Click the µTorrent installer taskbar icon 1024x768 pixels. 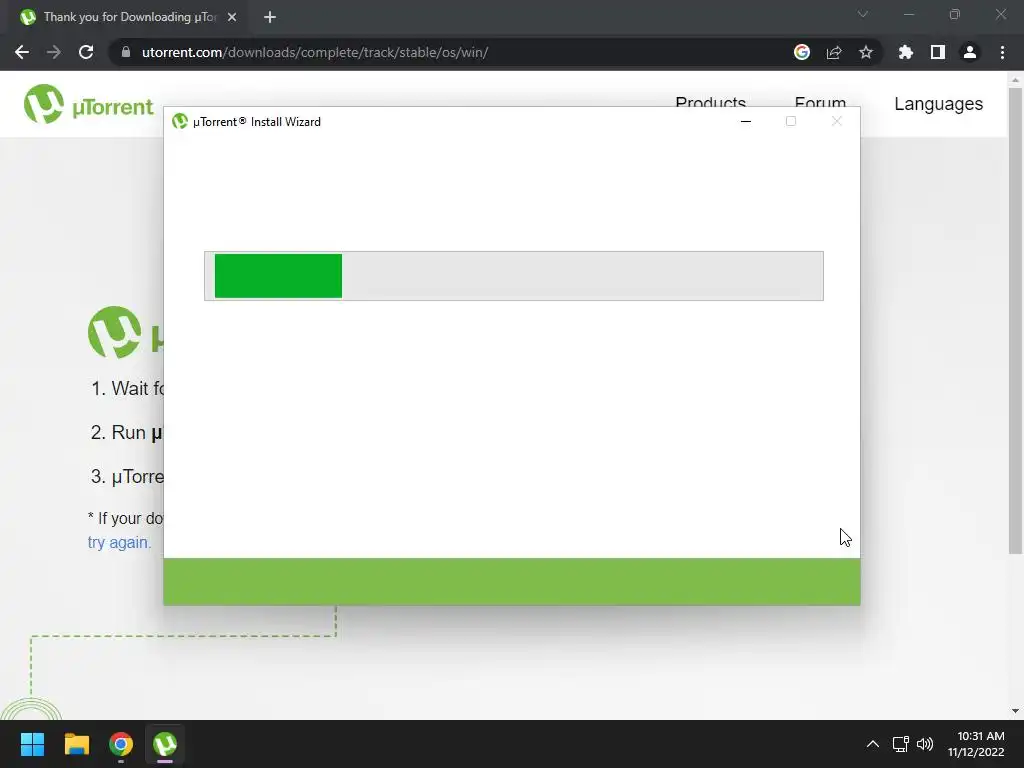165,744
